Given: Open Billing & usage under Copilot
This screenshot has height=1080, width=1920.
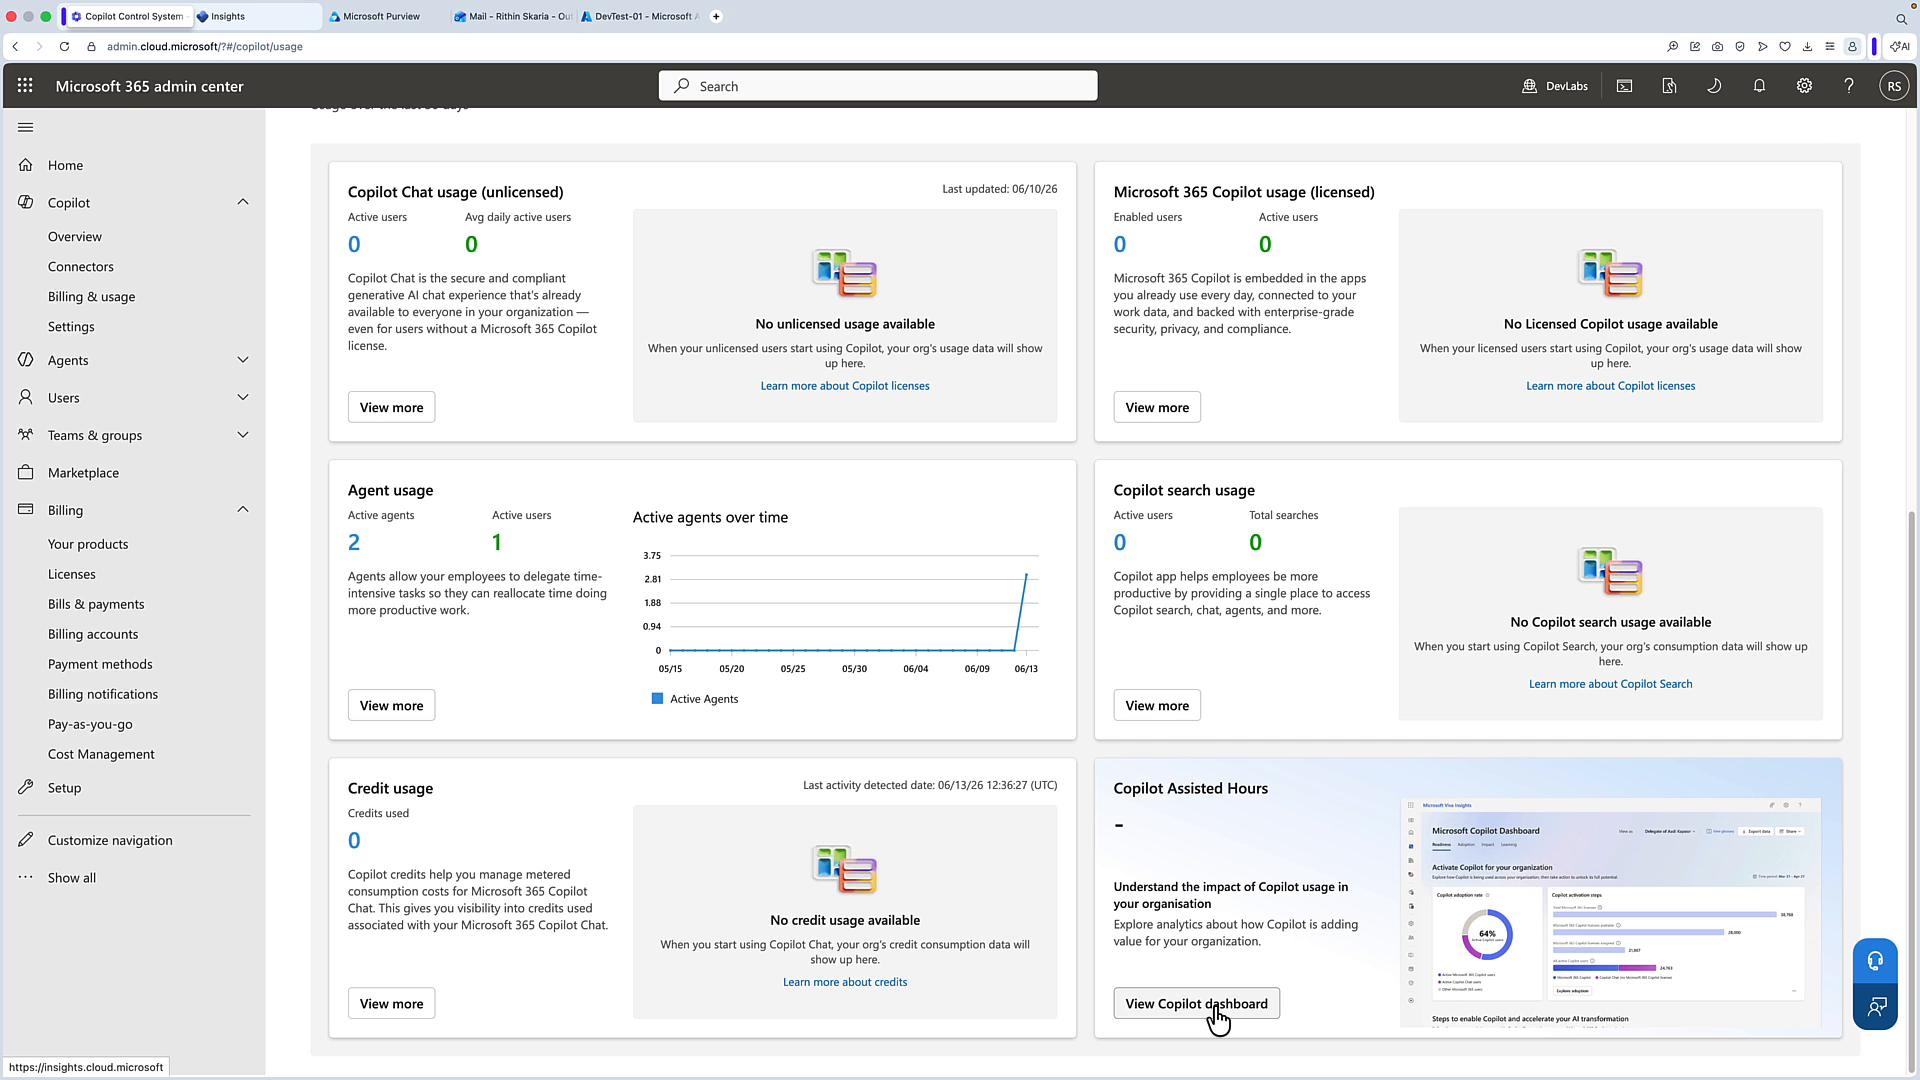Looking at the screenshot, I should point(92,296).
